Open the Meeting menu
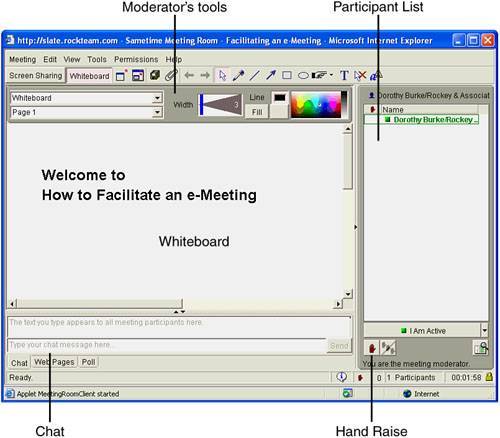This screenshot has width=500, height=438. coord(23,59)
